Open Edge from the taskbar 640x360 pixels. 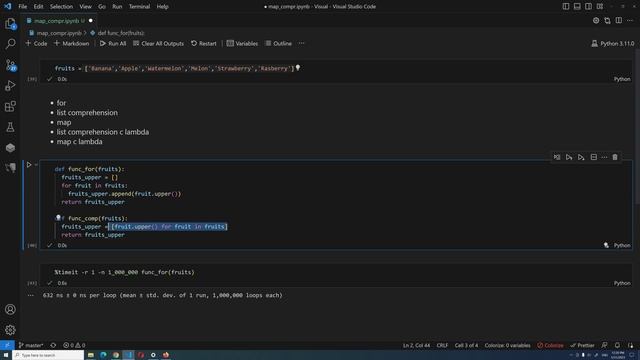pos(103,355)
